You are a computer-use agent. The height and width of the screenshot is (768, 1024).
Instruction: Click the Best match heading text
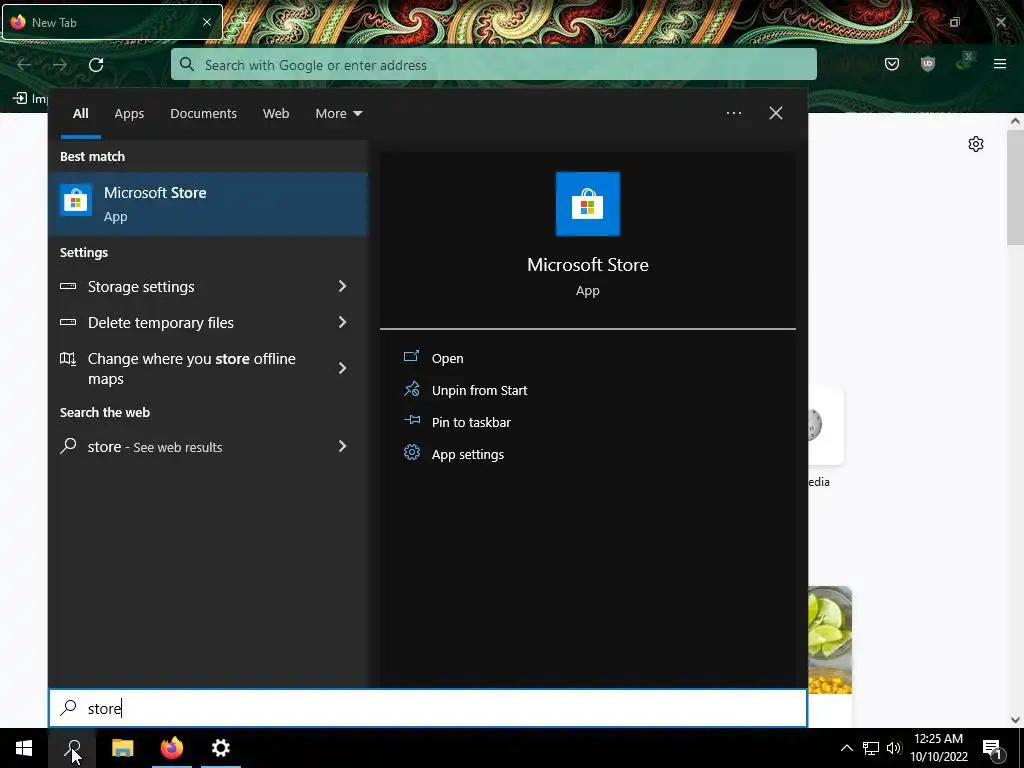[x=92, y=156]
